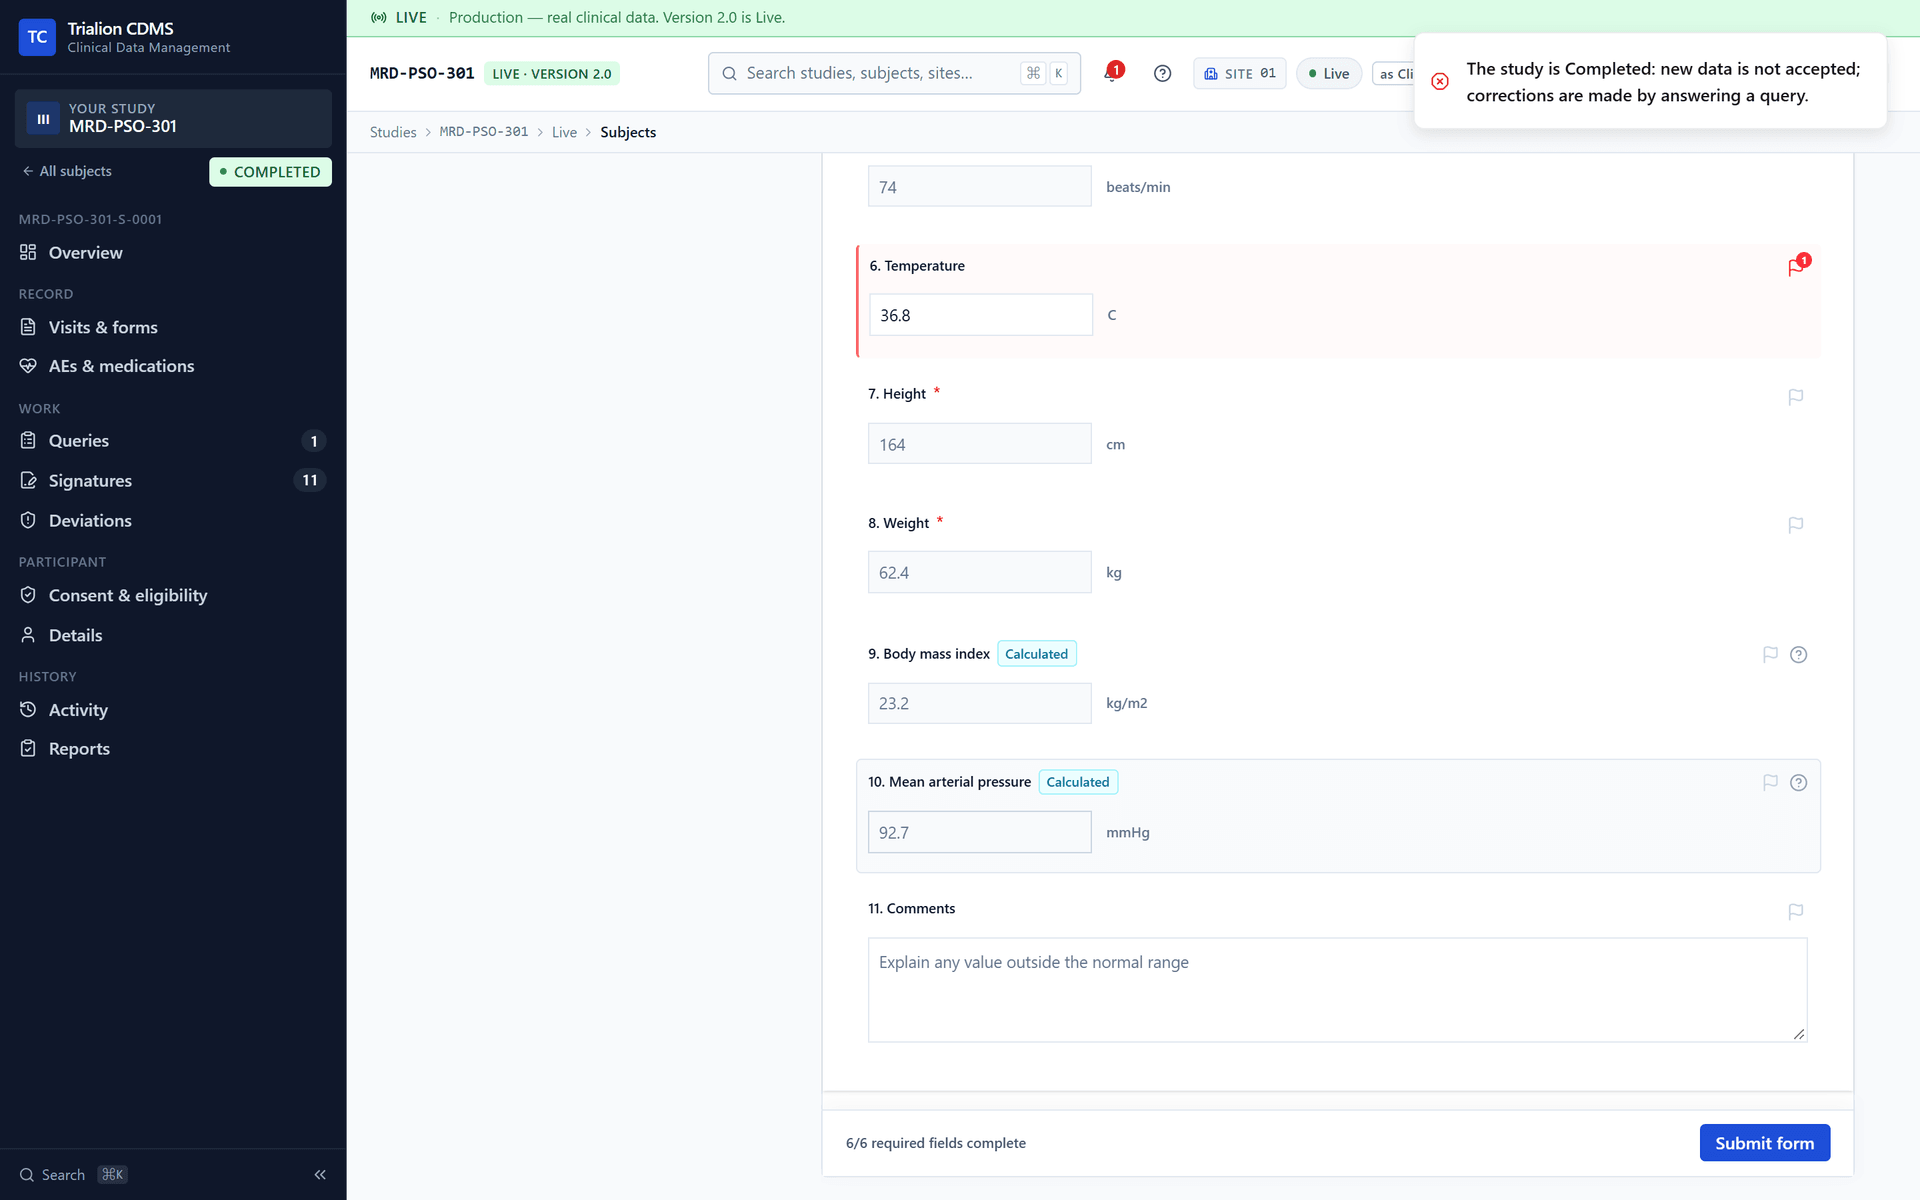Viewport: 1920px width, 1200px height.
Task: Open Search at bottom of sidebar
Action: tap(74, 1174)
